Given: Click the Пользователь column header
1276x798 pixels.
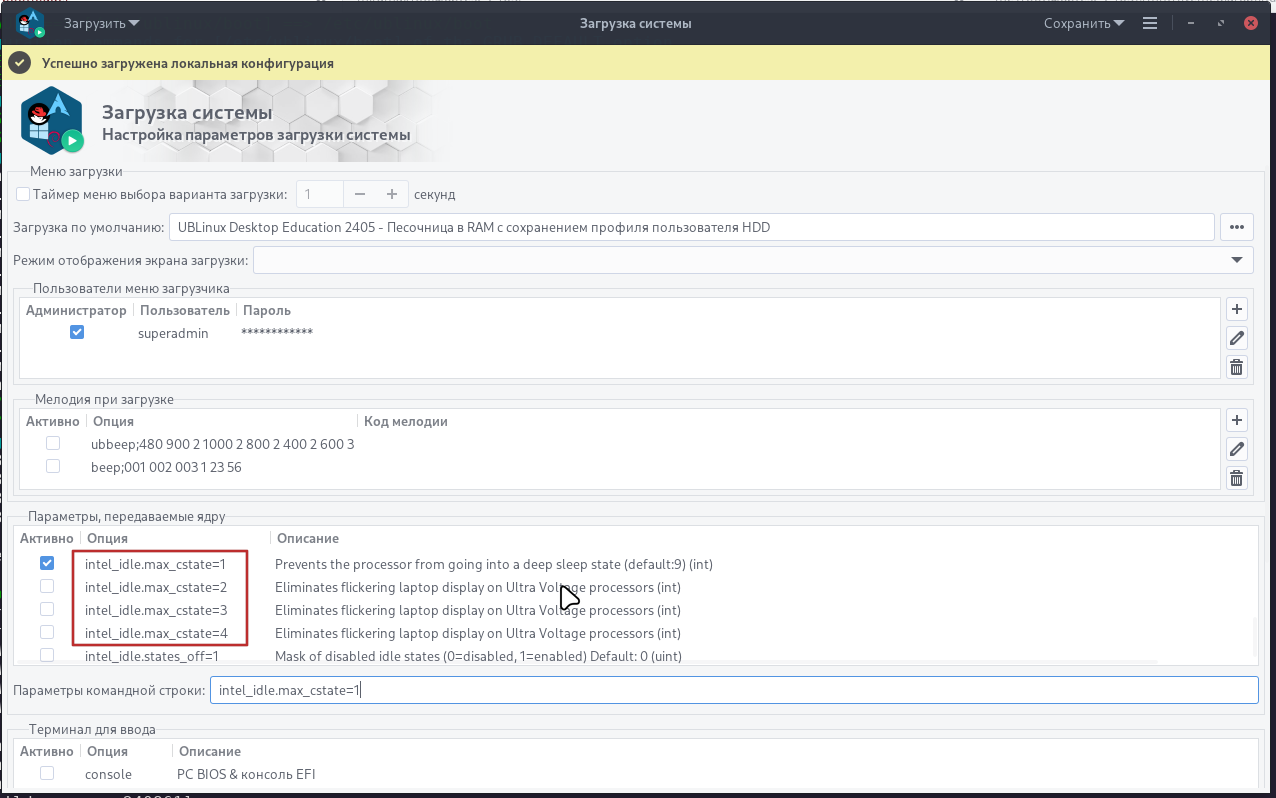Looking at the screenshot, I should tap(185, 310).
